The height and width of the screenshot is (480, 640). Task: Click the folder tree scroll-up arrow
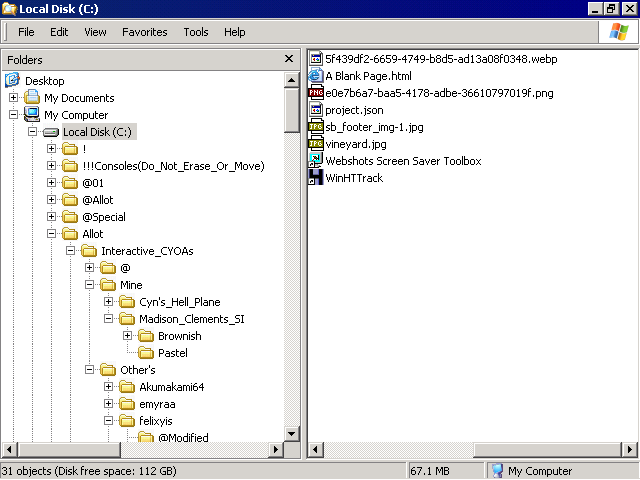tap(291, 80)
